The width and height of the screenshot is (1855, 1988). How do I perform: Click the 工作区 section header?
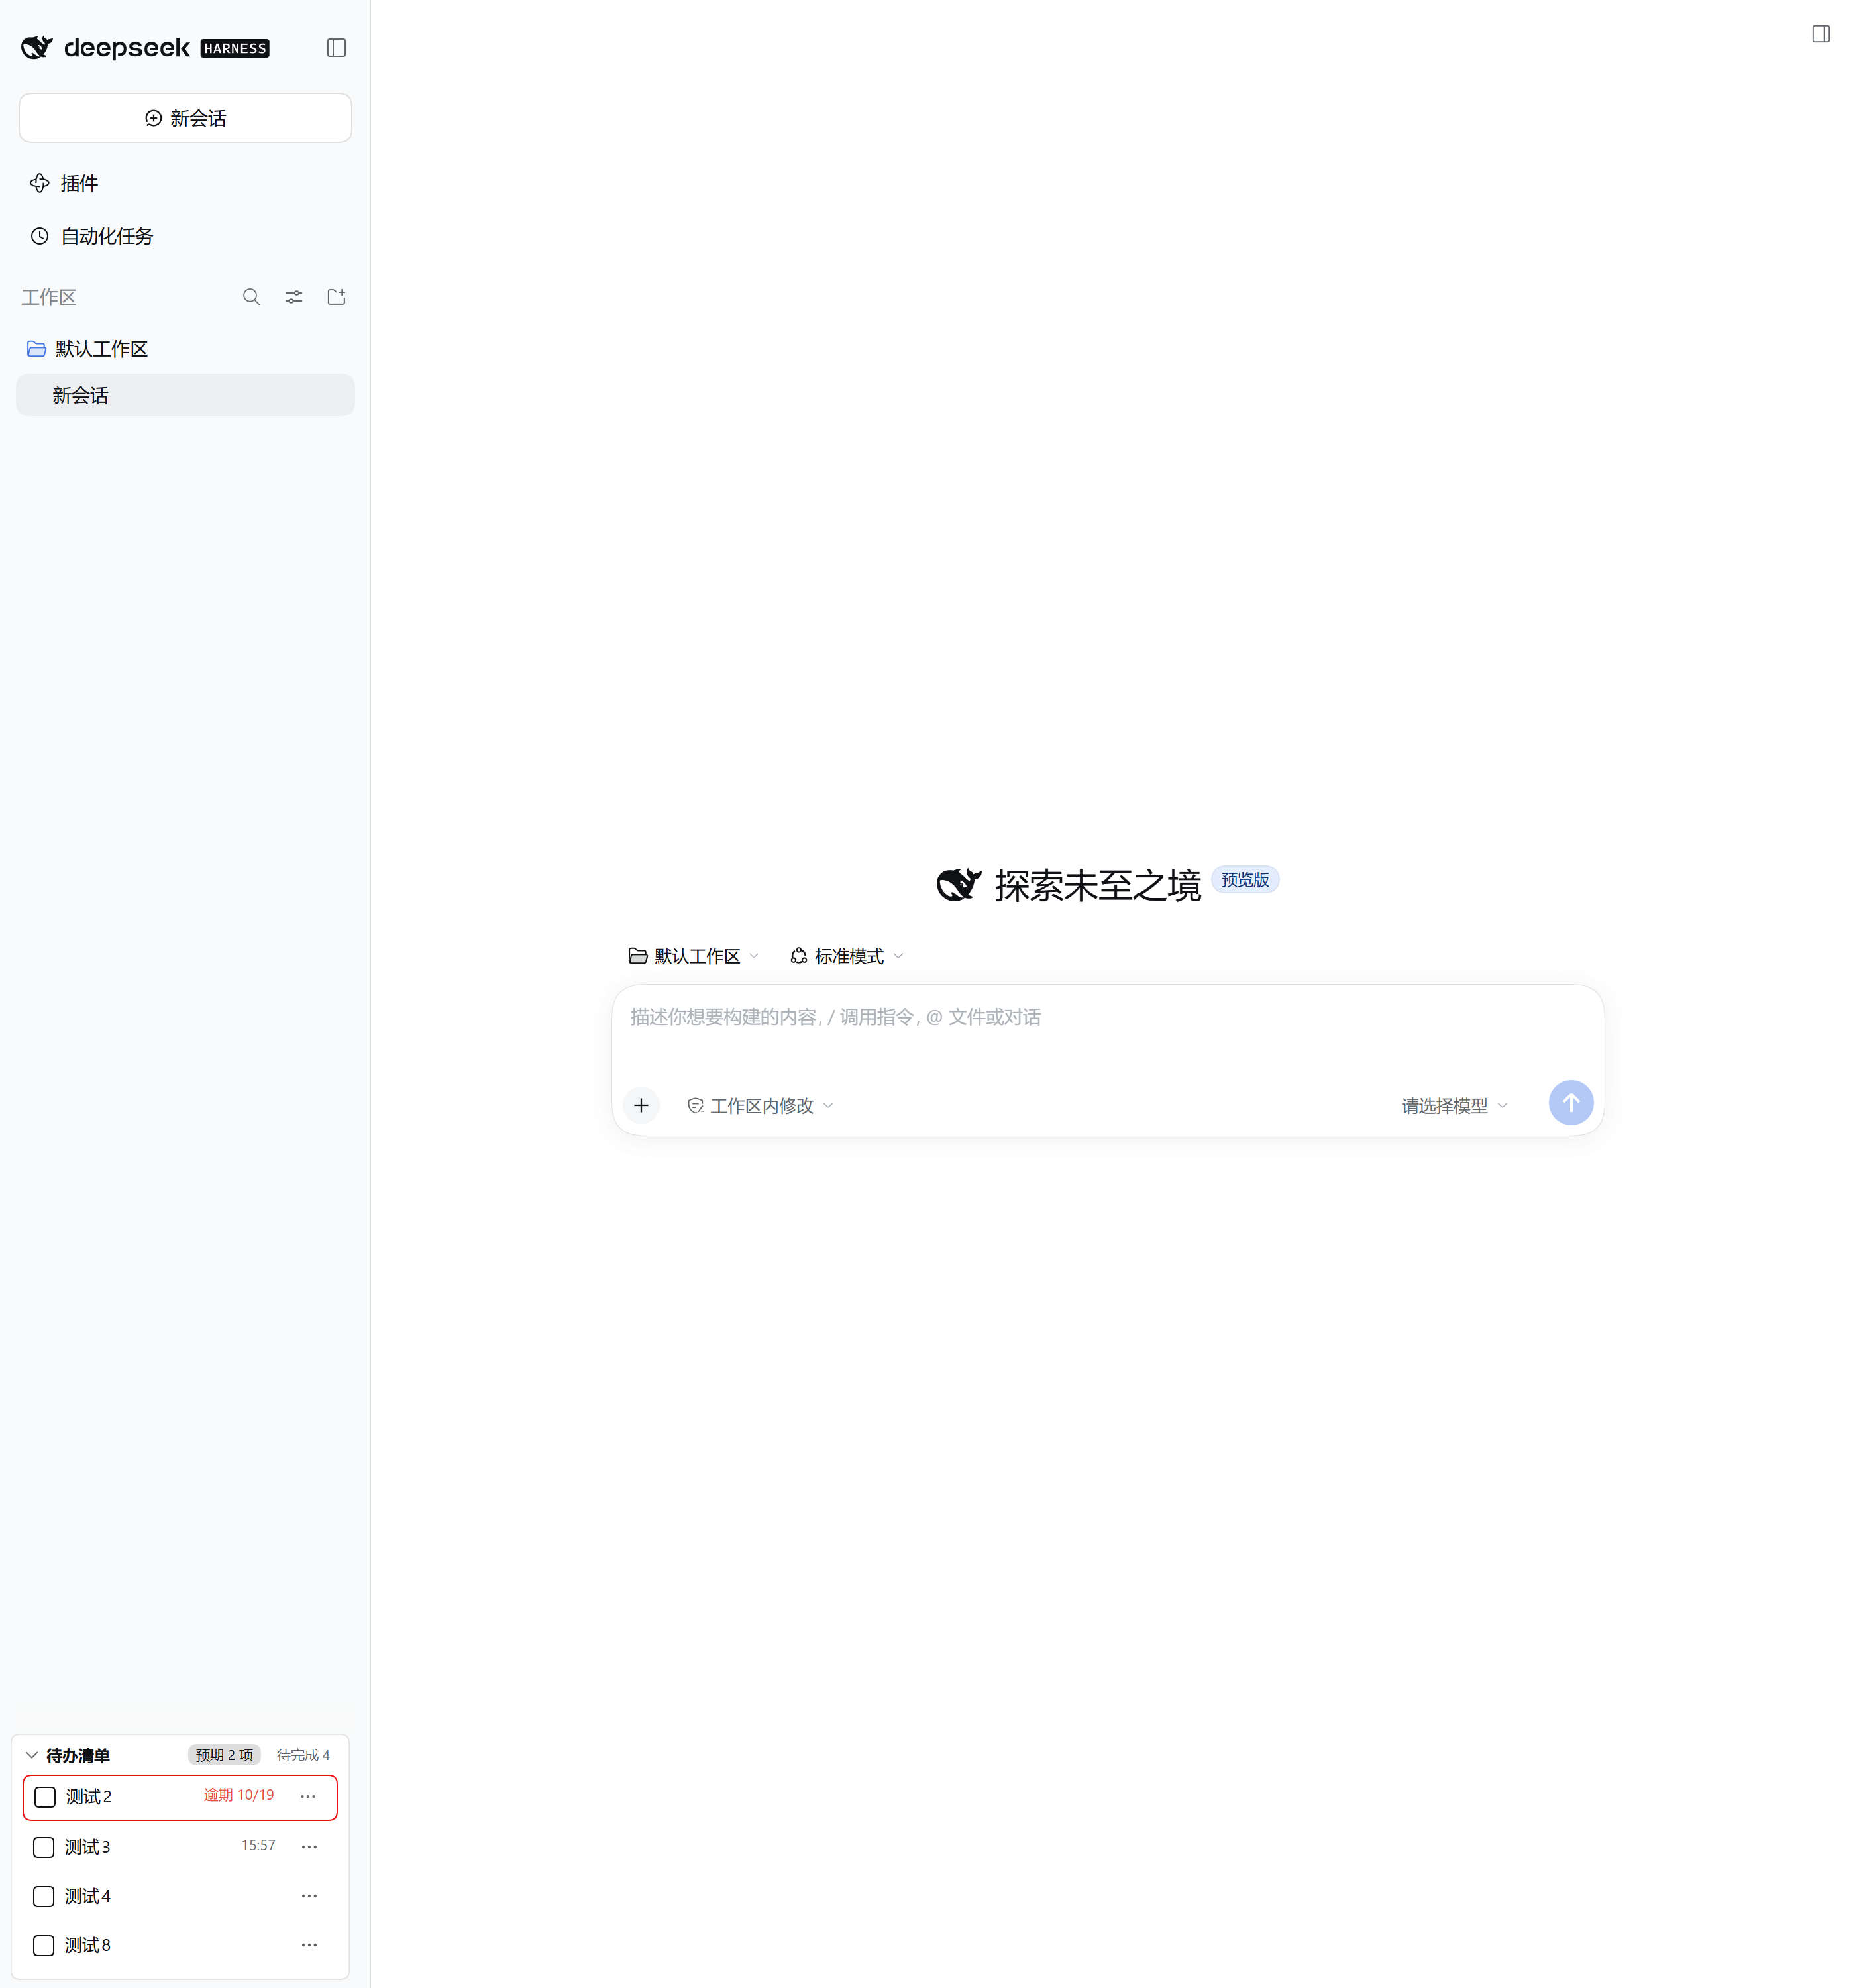coord(49,297)
